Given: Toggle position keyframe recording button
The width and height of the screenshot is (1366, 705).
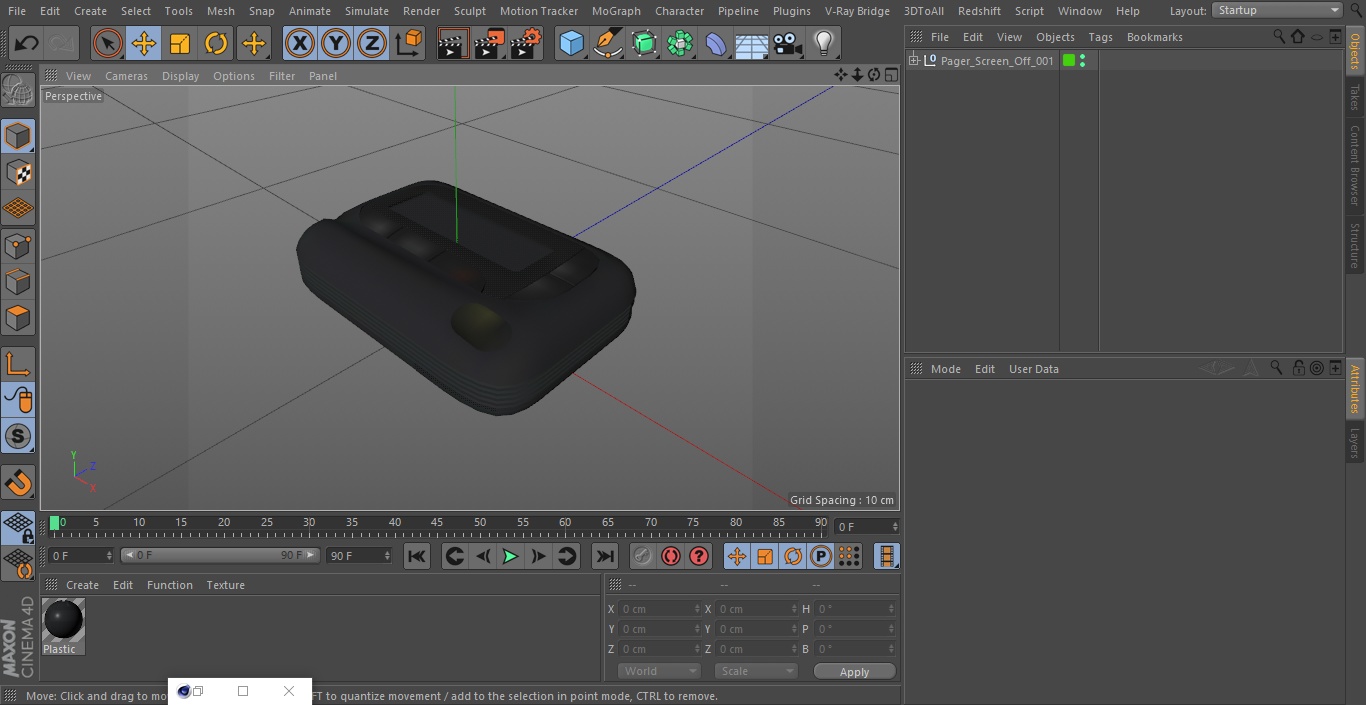Looking at the screenshot, I should click(737, 556).
